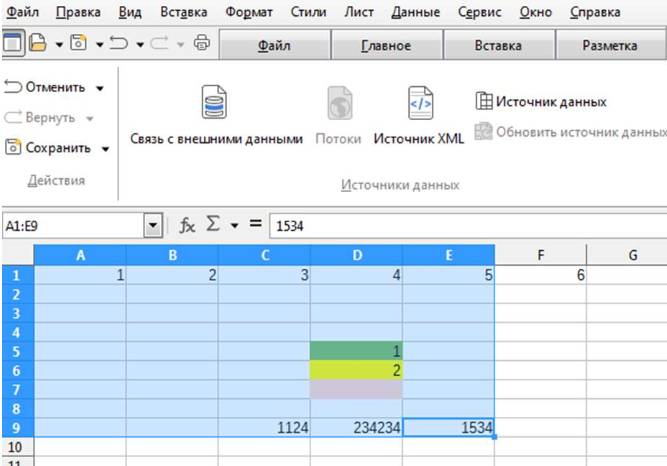Expand the Open document dropdown arrow
This screenshot has height=466, width=667.
pos(59,44)
